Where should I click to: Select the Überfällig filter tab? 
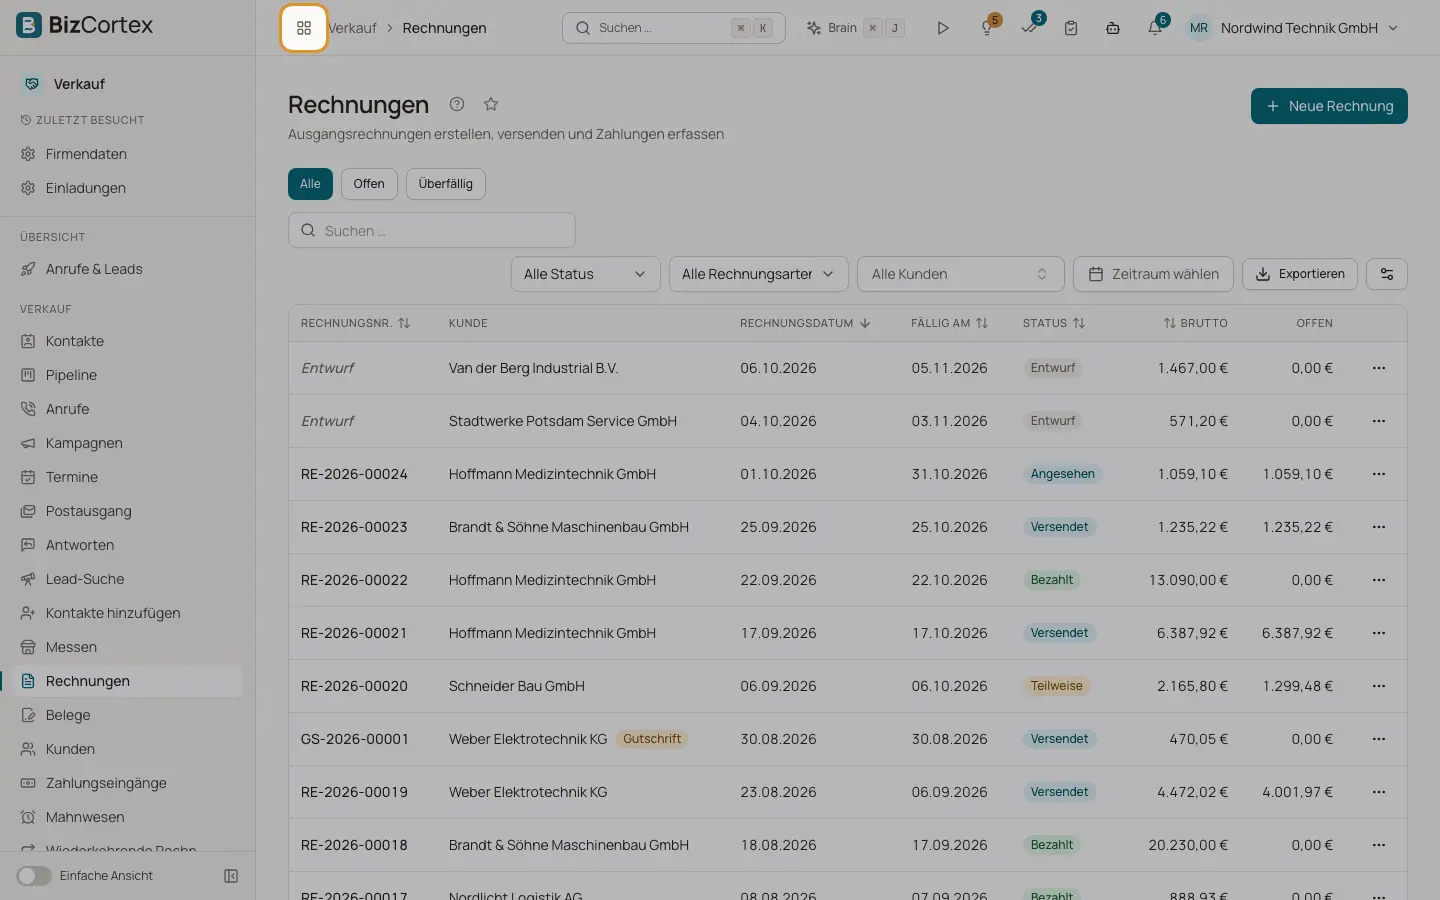(446, 184)
